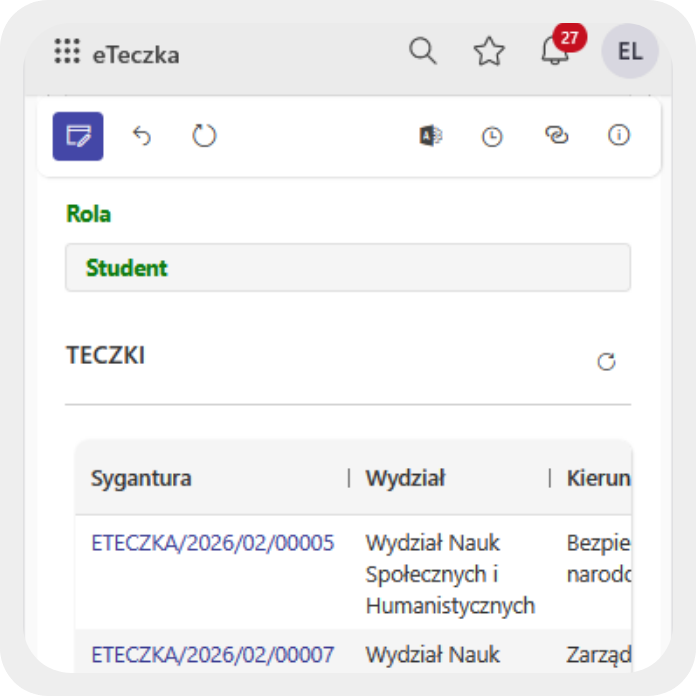This screenshot has height=696, width=696.
Task: Open the information icon in toolbar
Action: 619,136
